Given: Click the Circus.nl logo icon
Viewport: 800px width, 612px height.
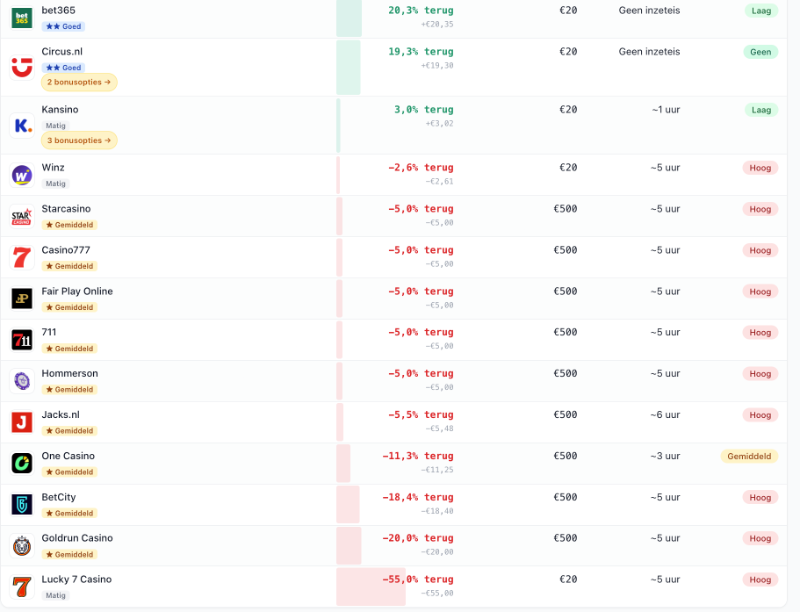Looking at the screenshot, I should point(21,67).
